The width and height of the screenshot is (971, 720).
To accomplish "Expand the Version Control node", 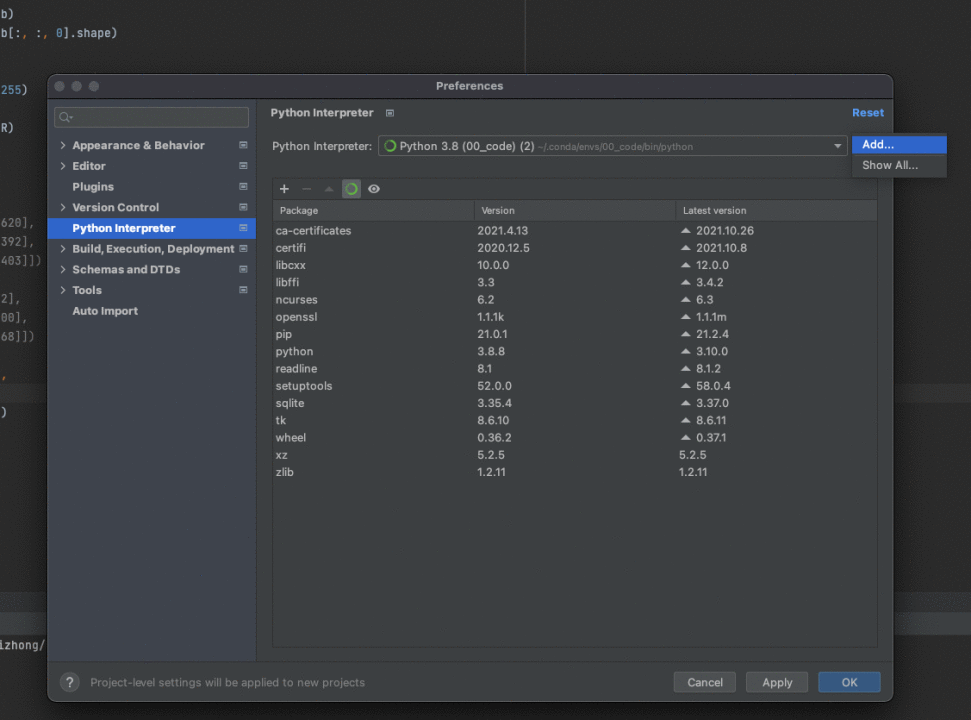I will 63,207.
